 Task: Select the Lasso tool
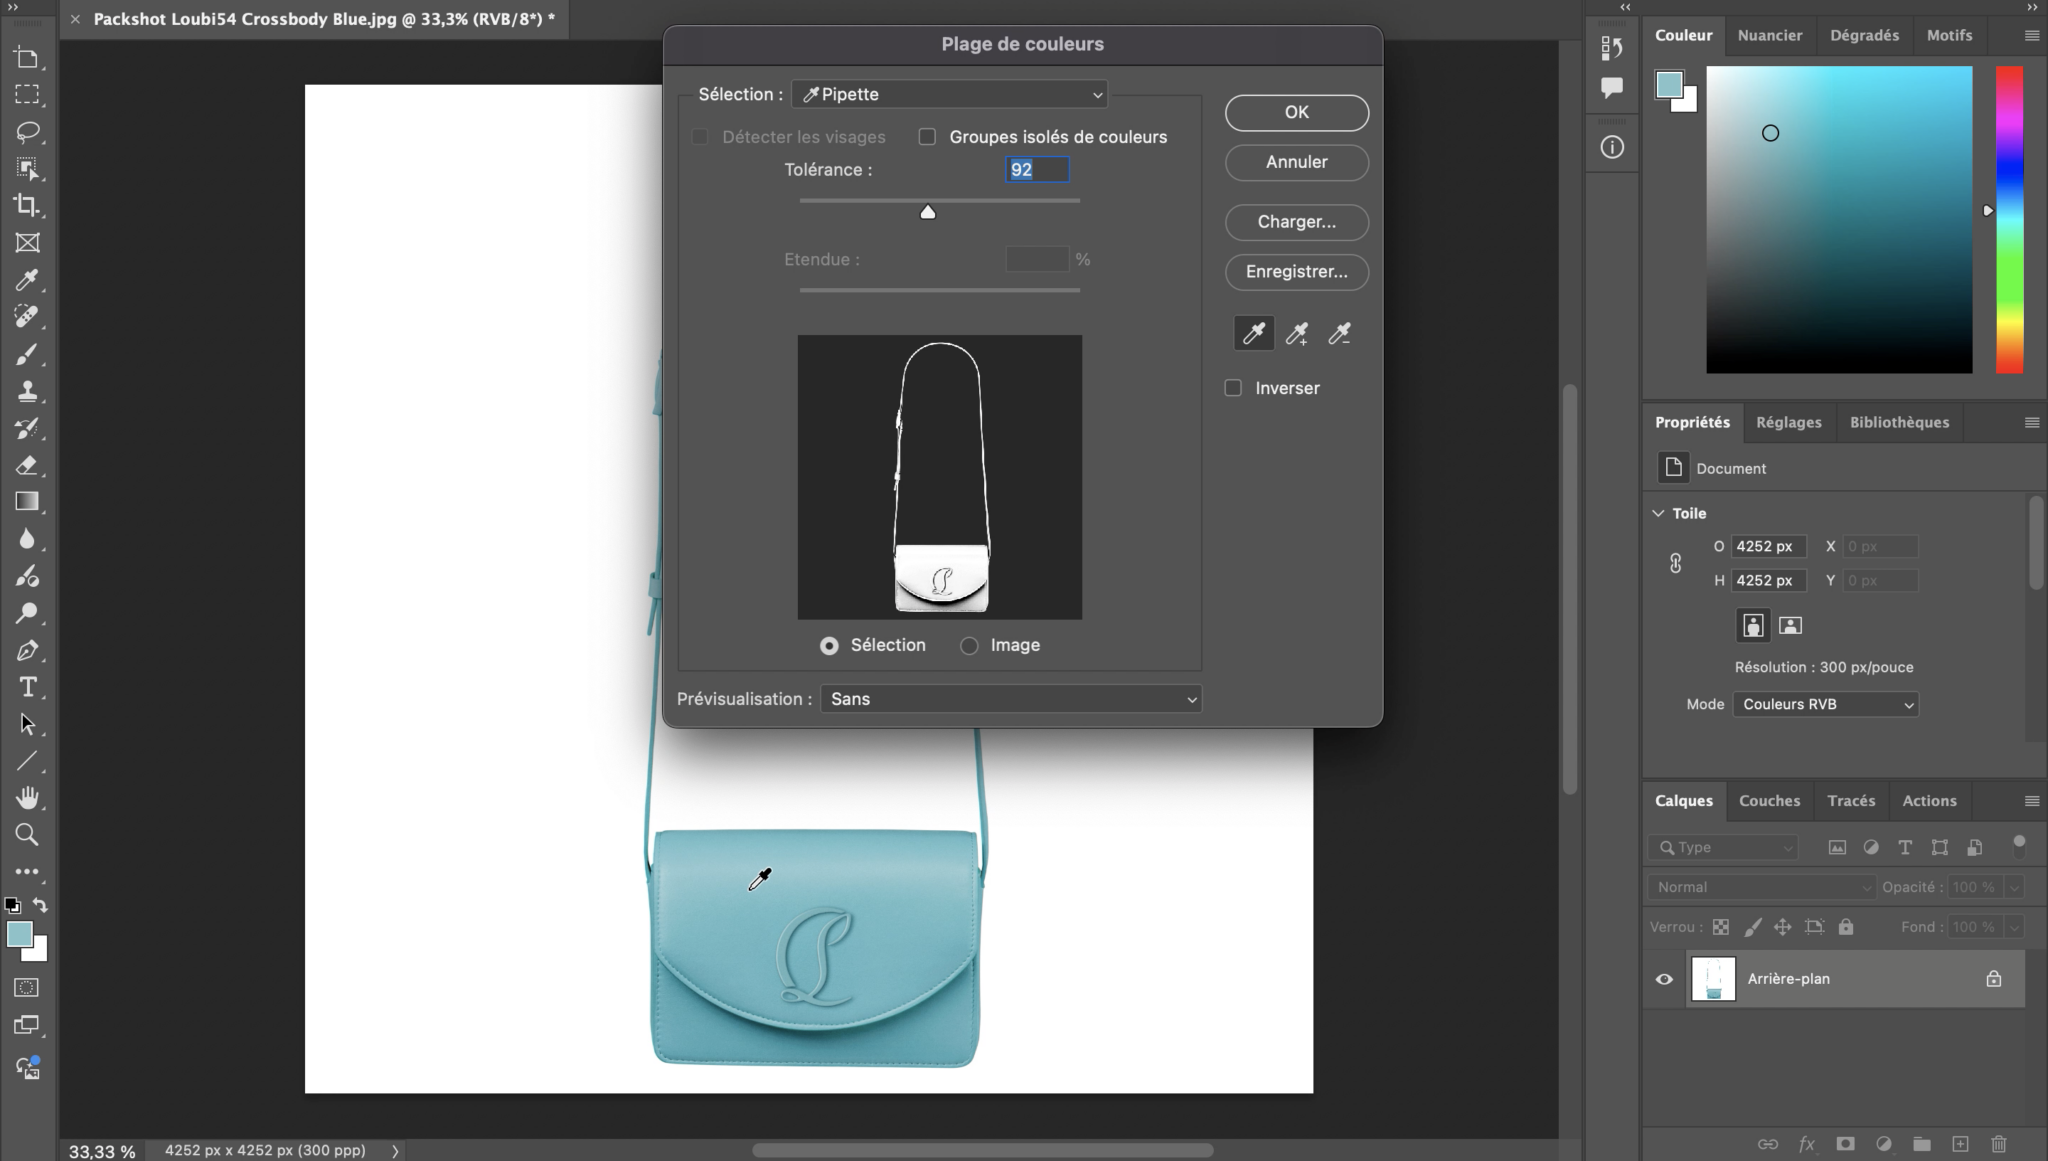[27, 131]
